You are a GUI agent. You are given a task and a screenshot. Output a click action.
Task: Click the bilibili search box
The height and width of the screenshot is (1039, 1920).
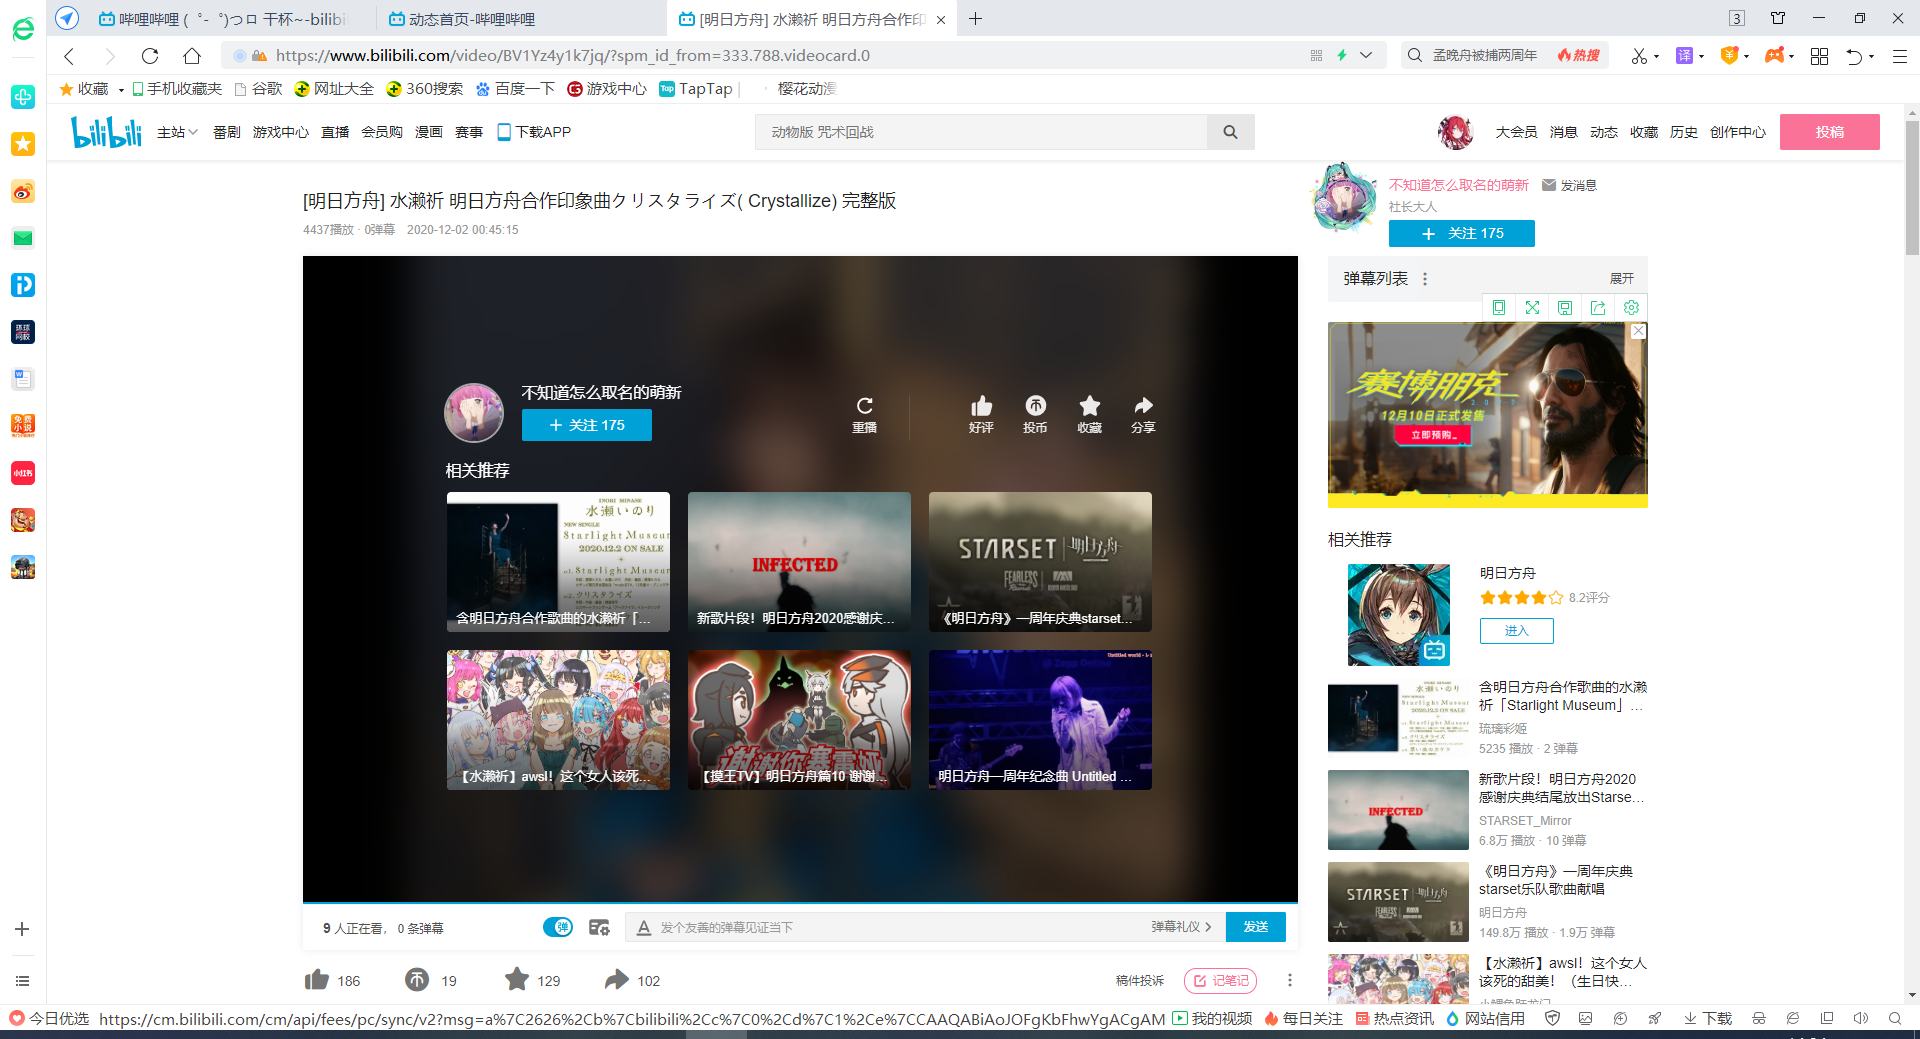coord(981,132)
